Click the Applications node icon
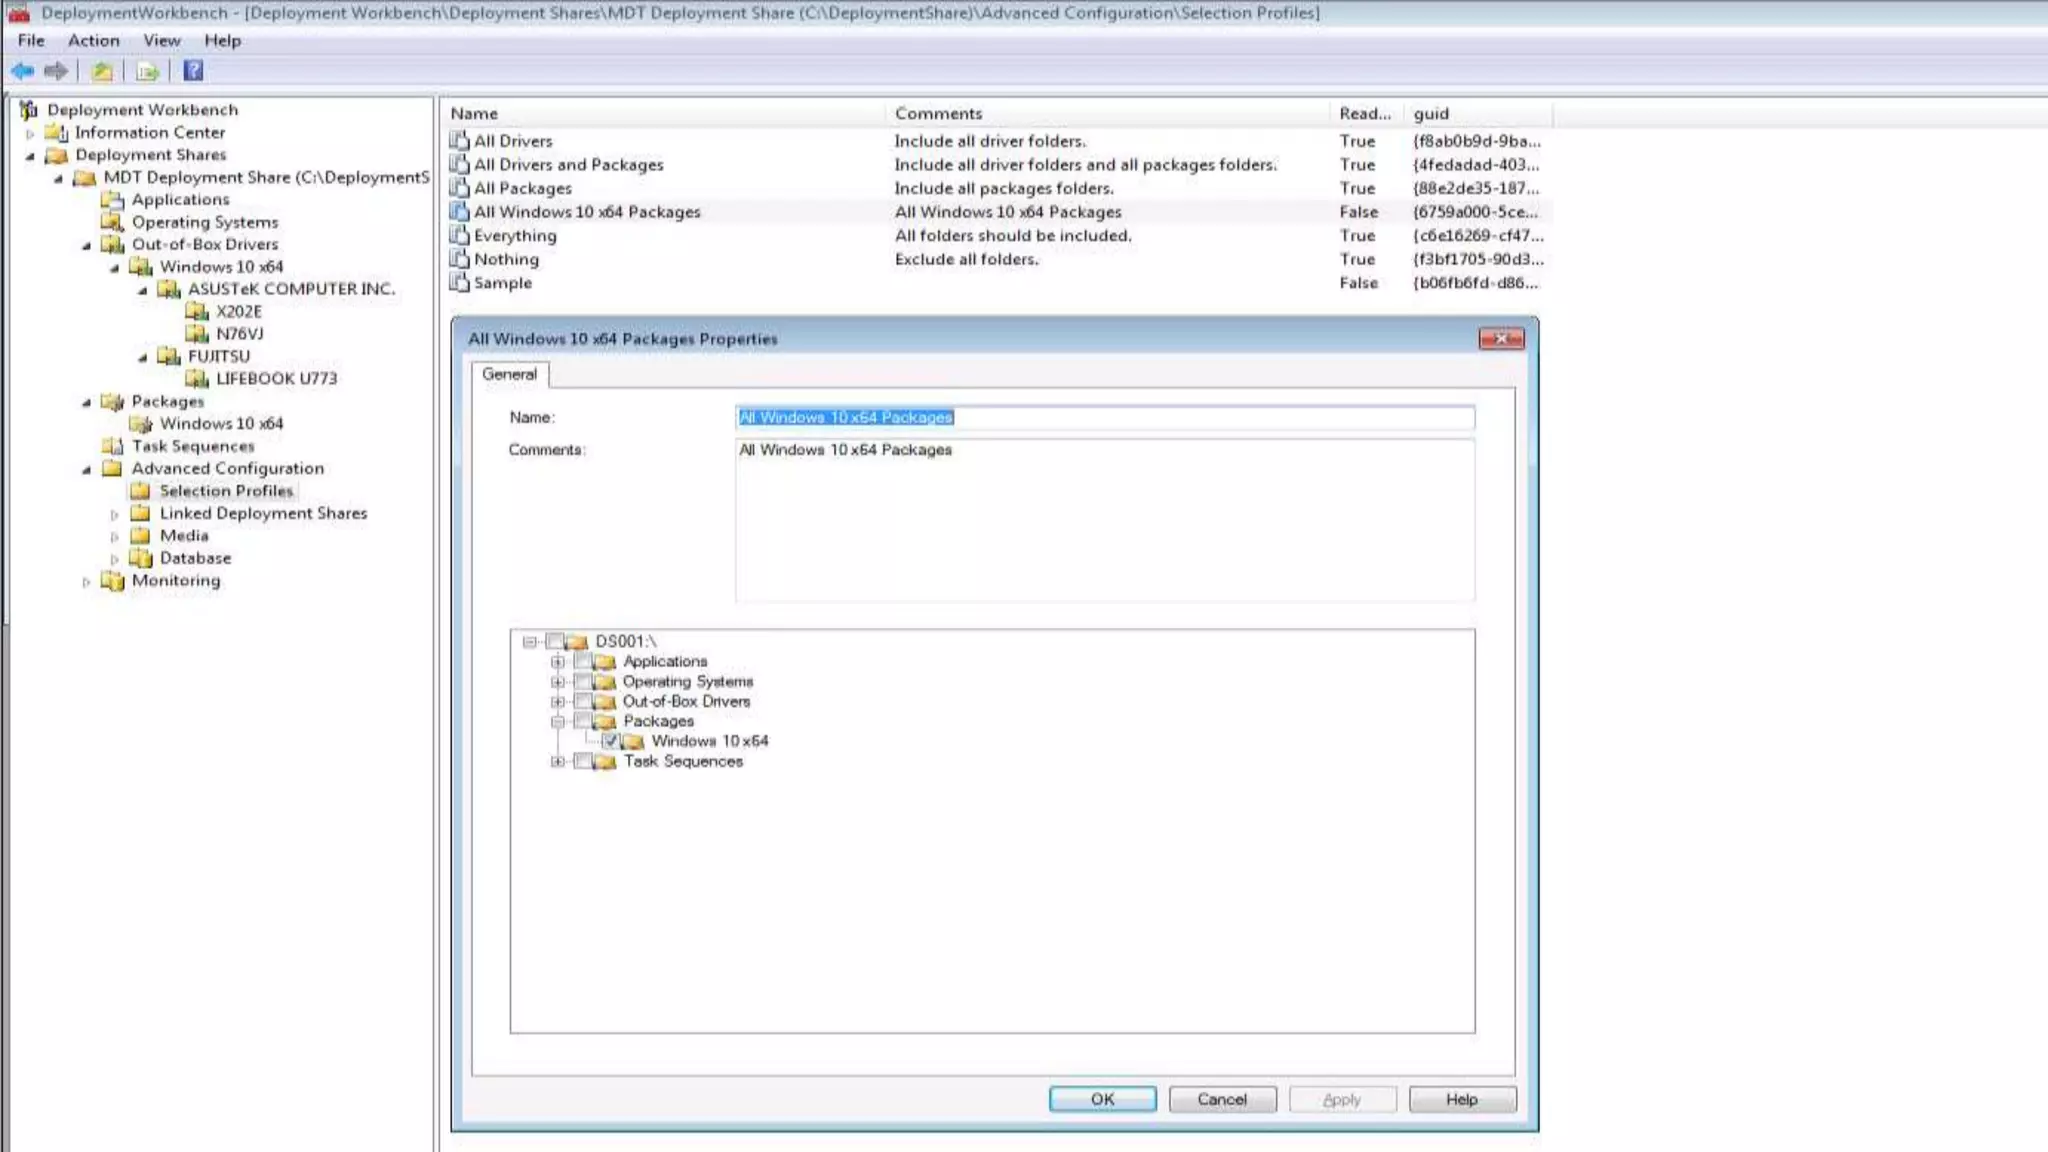The image size is (2048, 1152). tap(113, 200)
